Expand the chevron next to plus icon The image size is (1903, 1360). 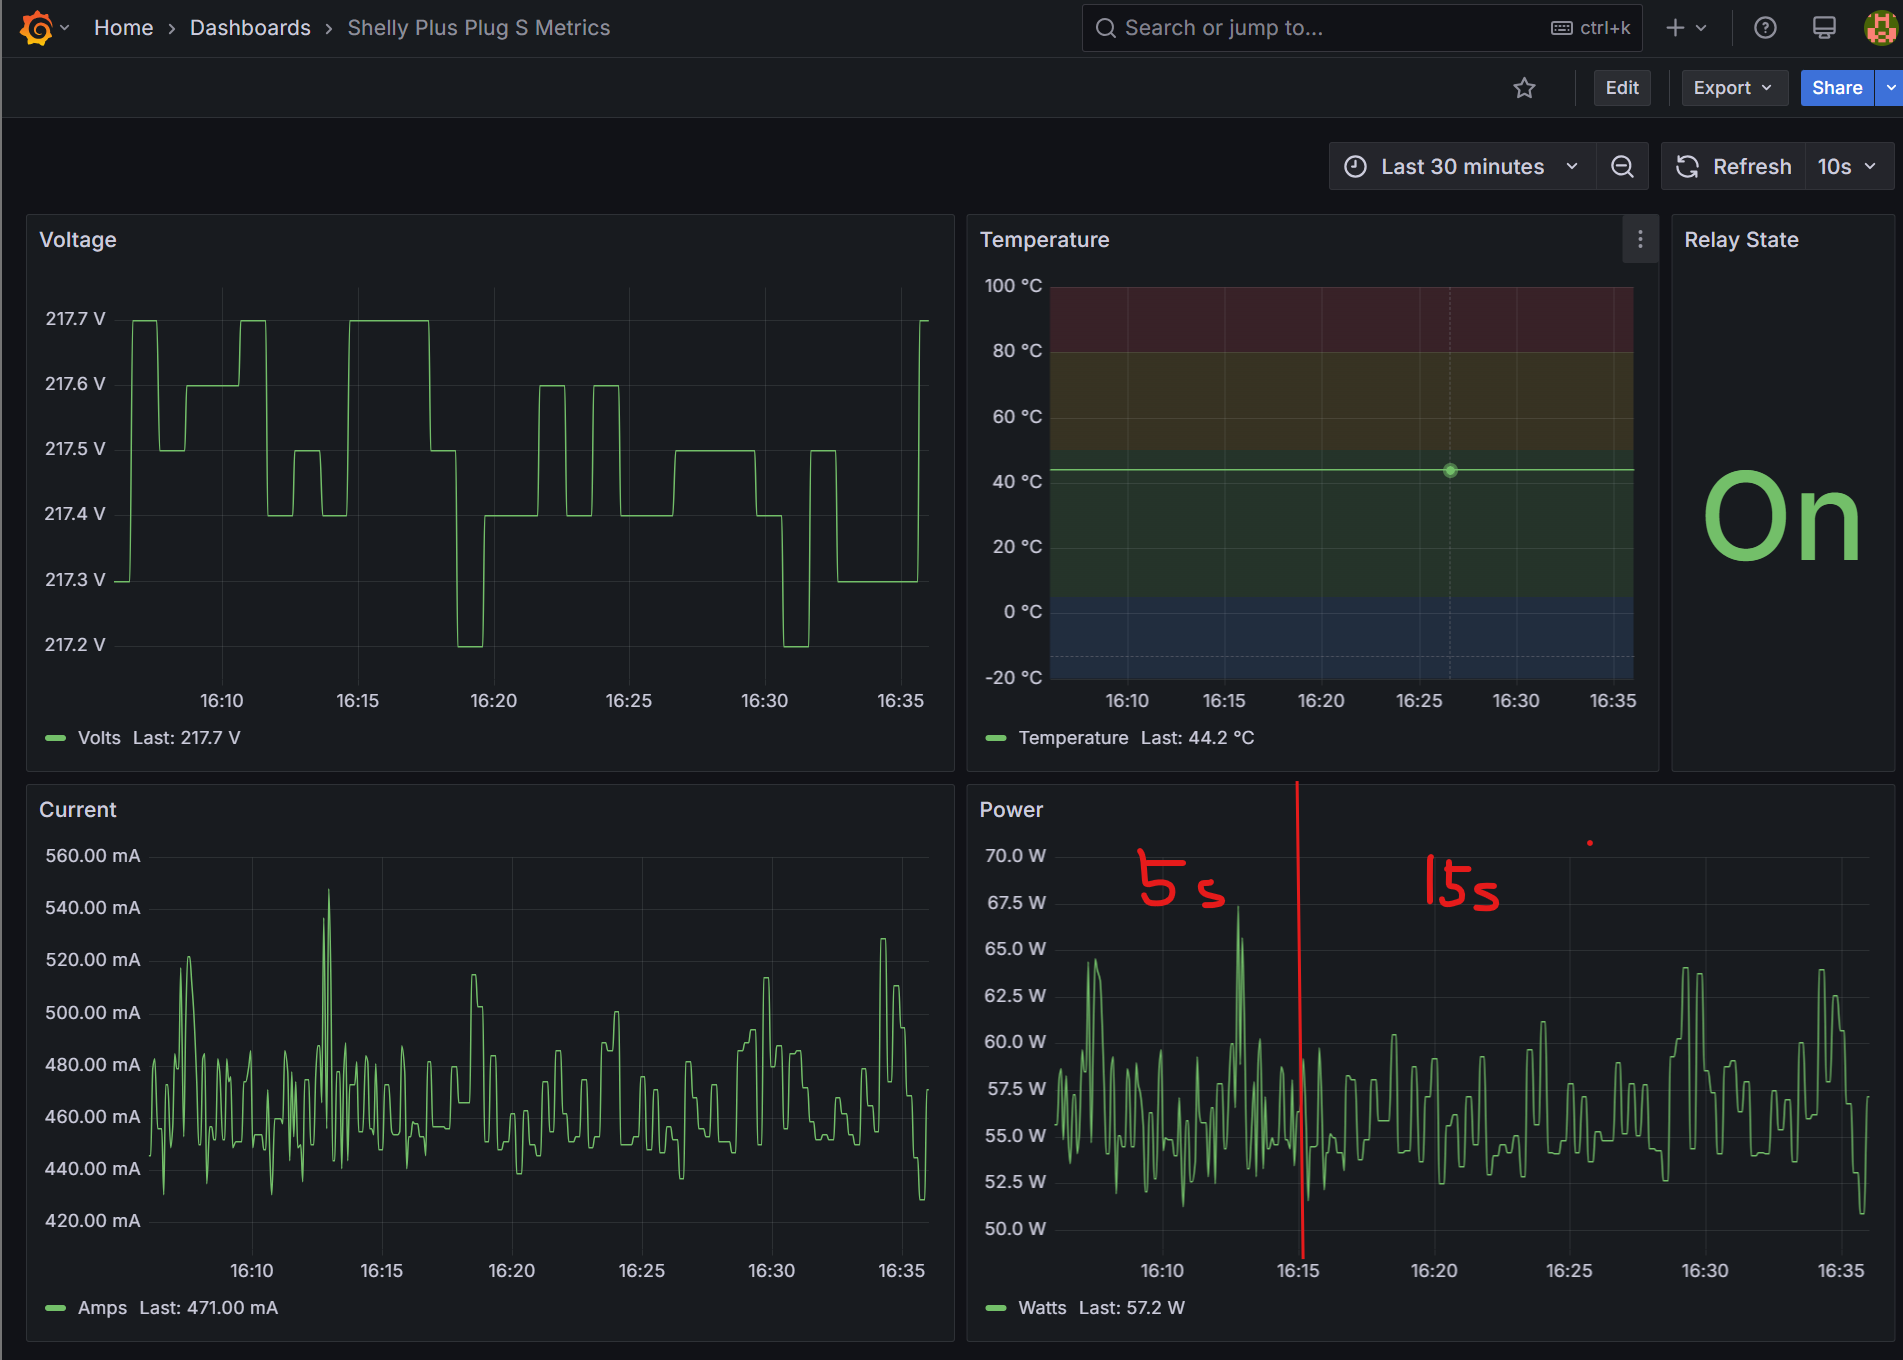tap(1701, 28)
